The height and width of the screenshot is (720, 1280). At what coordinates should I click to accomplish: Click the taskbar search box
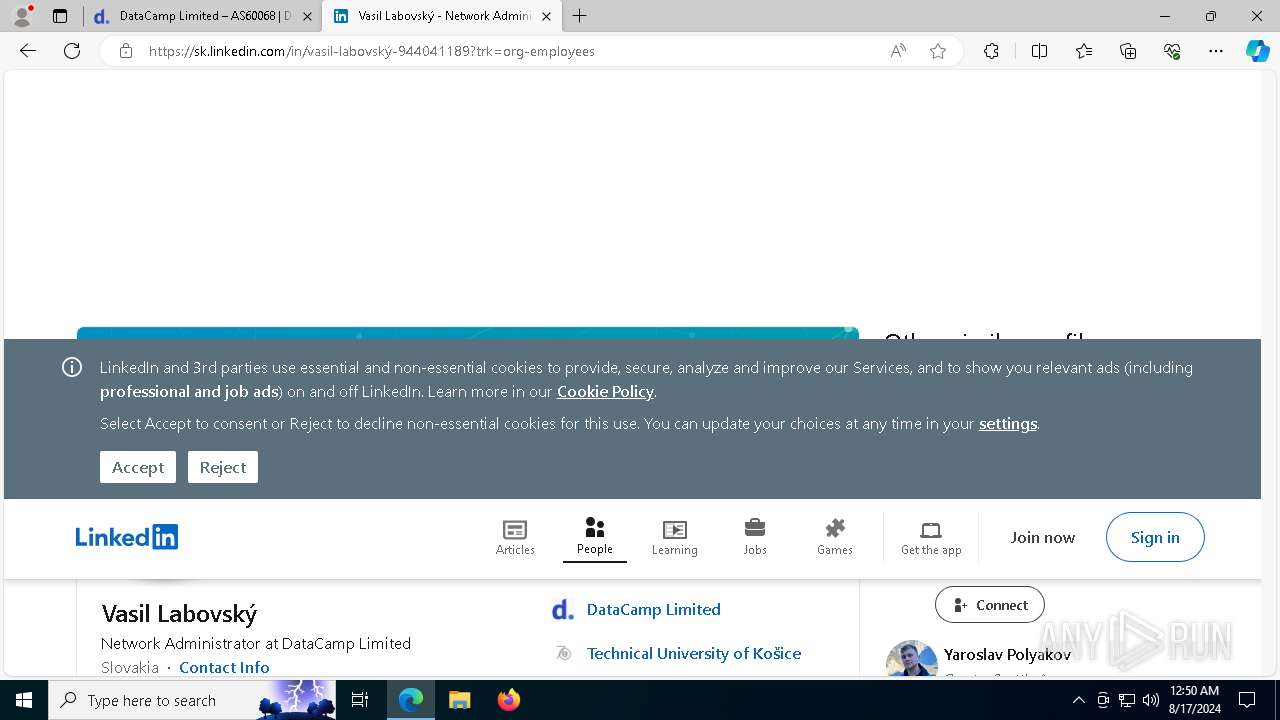(192, 700)
